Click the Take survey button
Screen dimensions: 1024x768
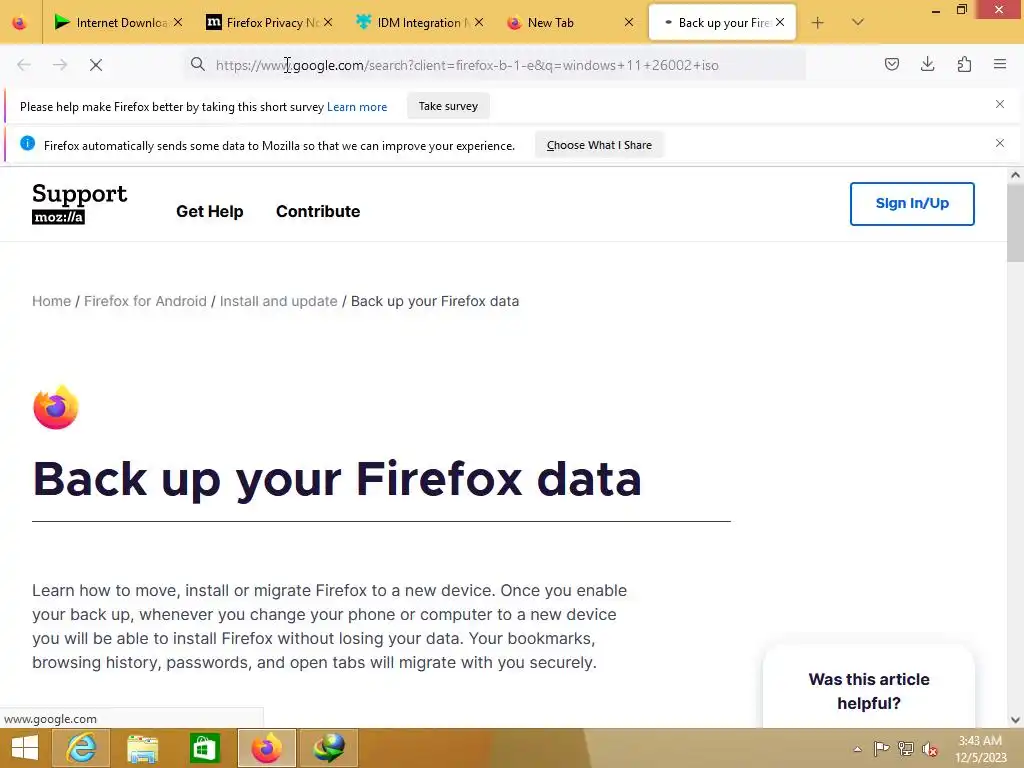click(x=448, y=106)
